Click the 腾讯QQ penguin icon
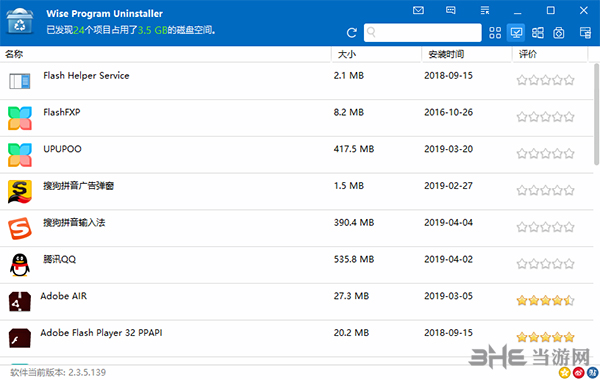 click(20, 265)
